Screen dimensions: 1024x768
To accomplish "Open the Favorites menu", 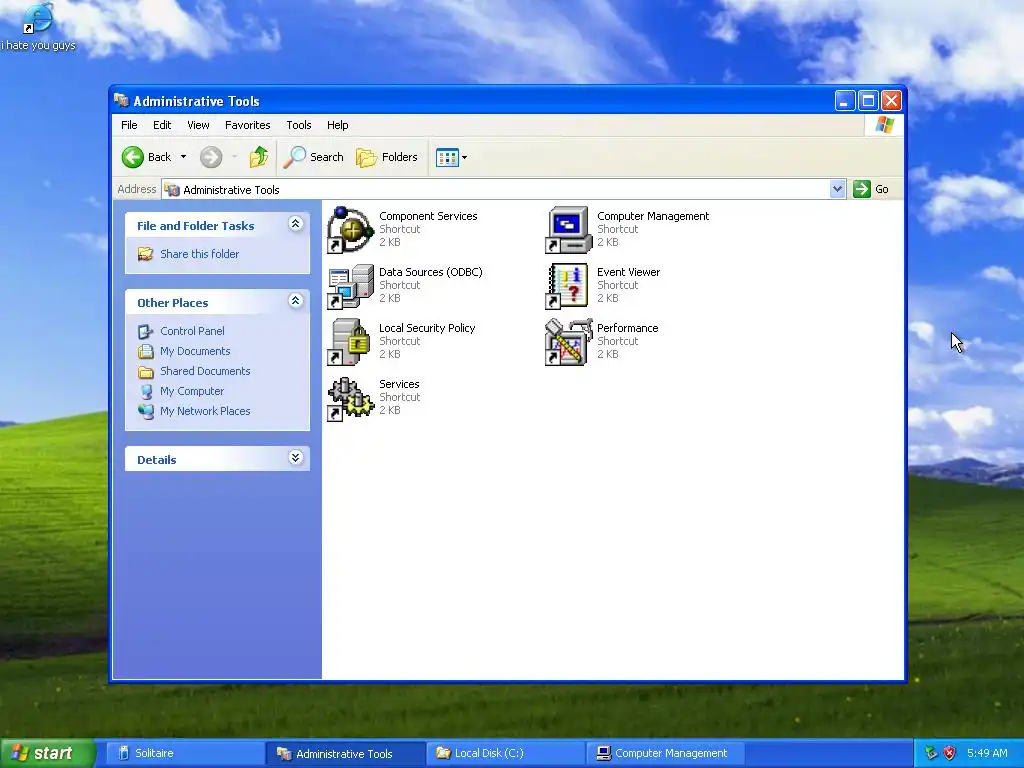I will point(248,125).
